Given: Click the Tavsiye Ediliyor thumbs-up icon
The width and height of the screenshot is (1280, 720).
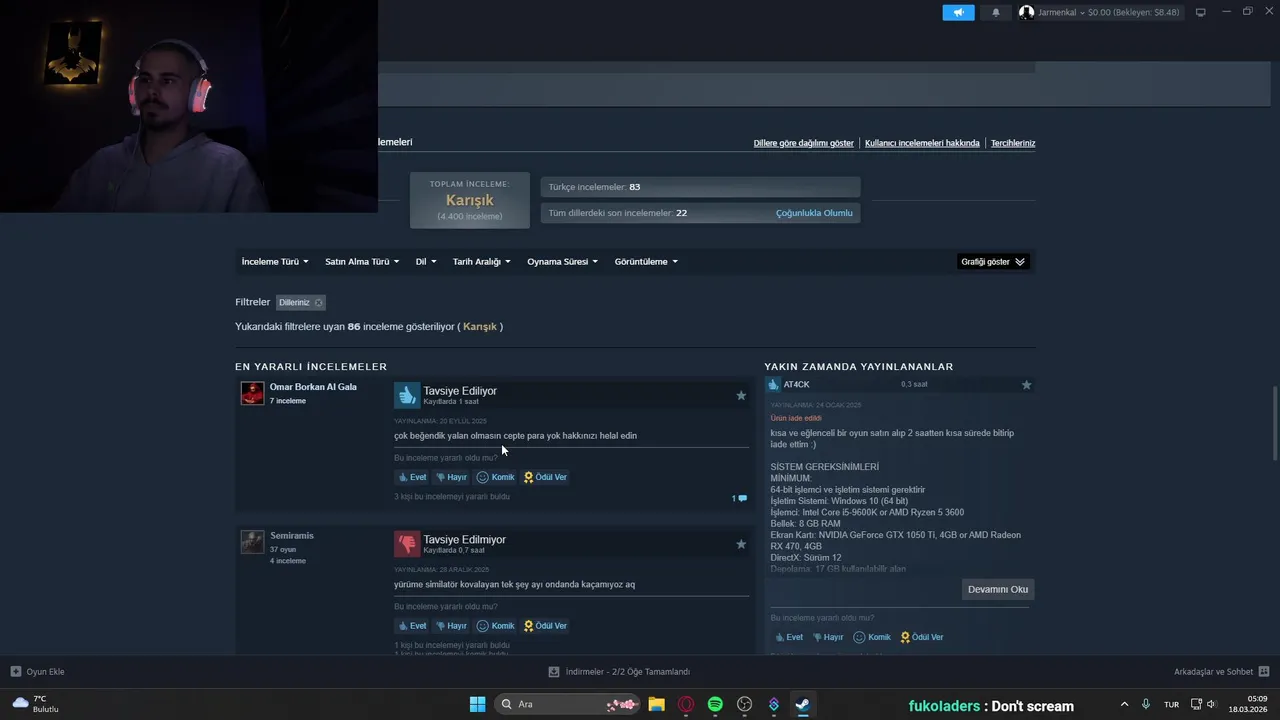Looking at the screenshot, I should coord(407,395).
